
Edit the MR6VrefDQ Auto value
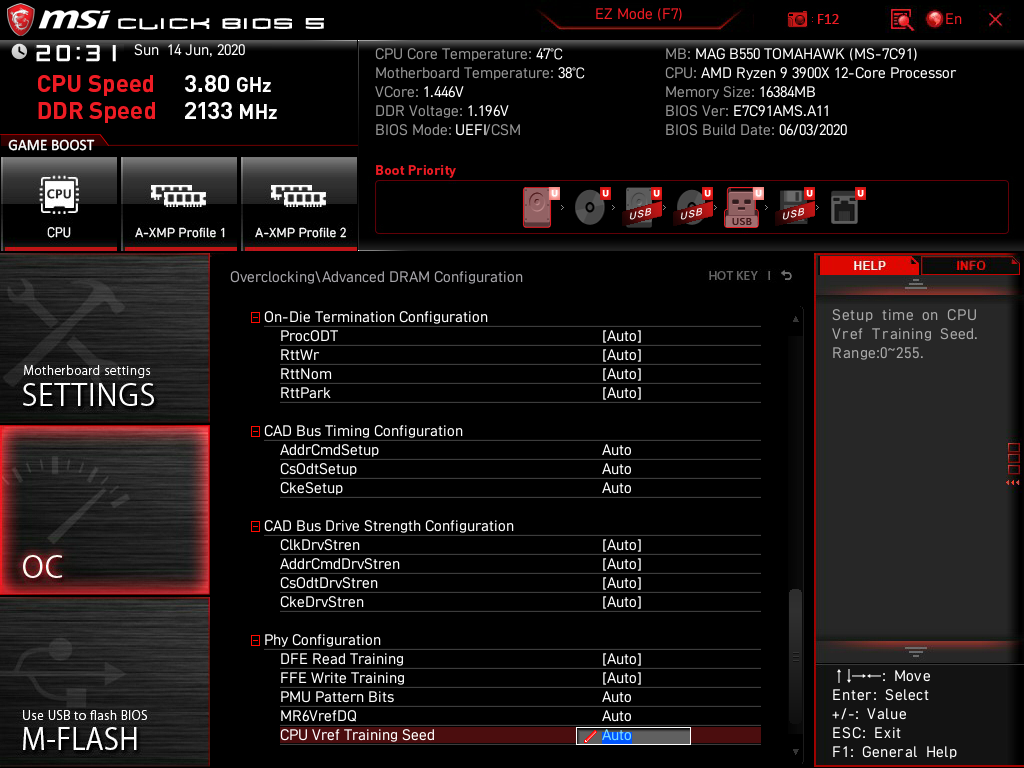point(616,716)
